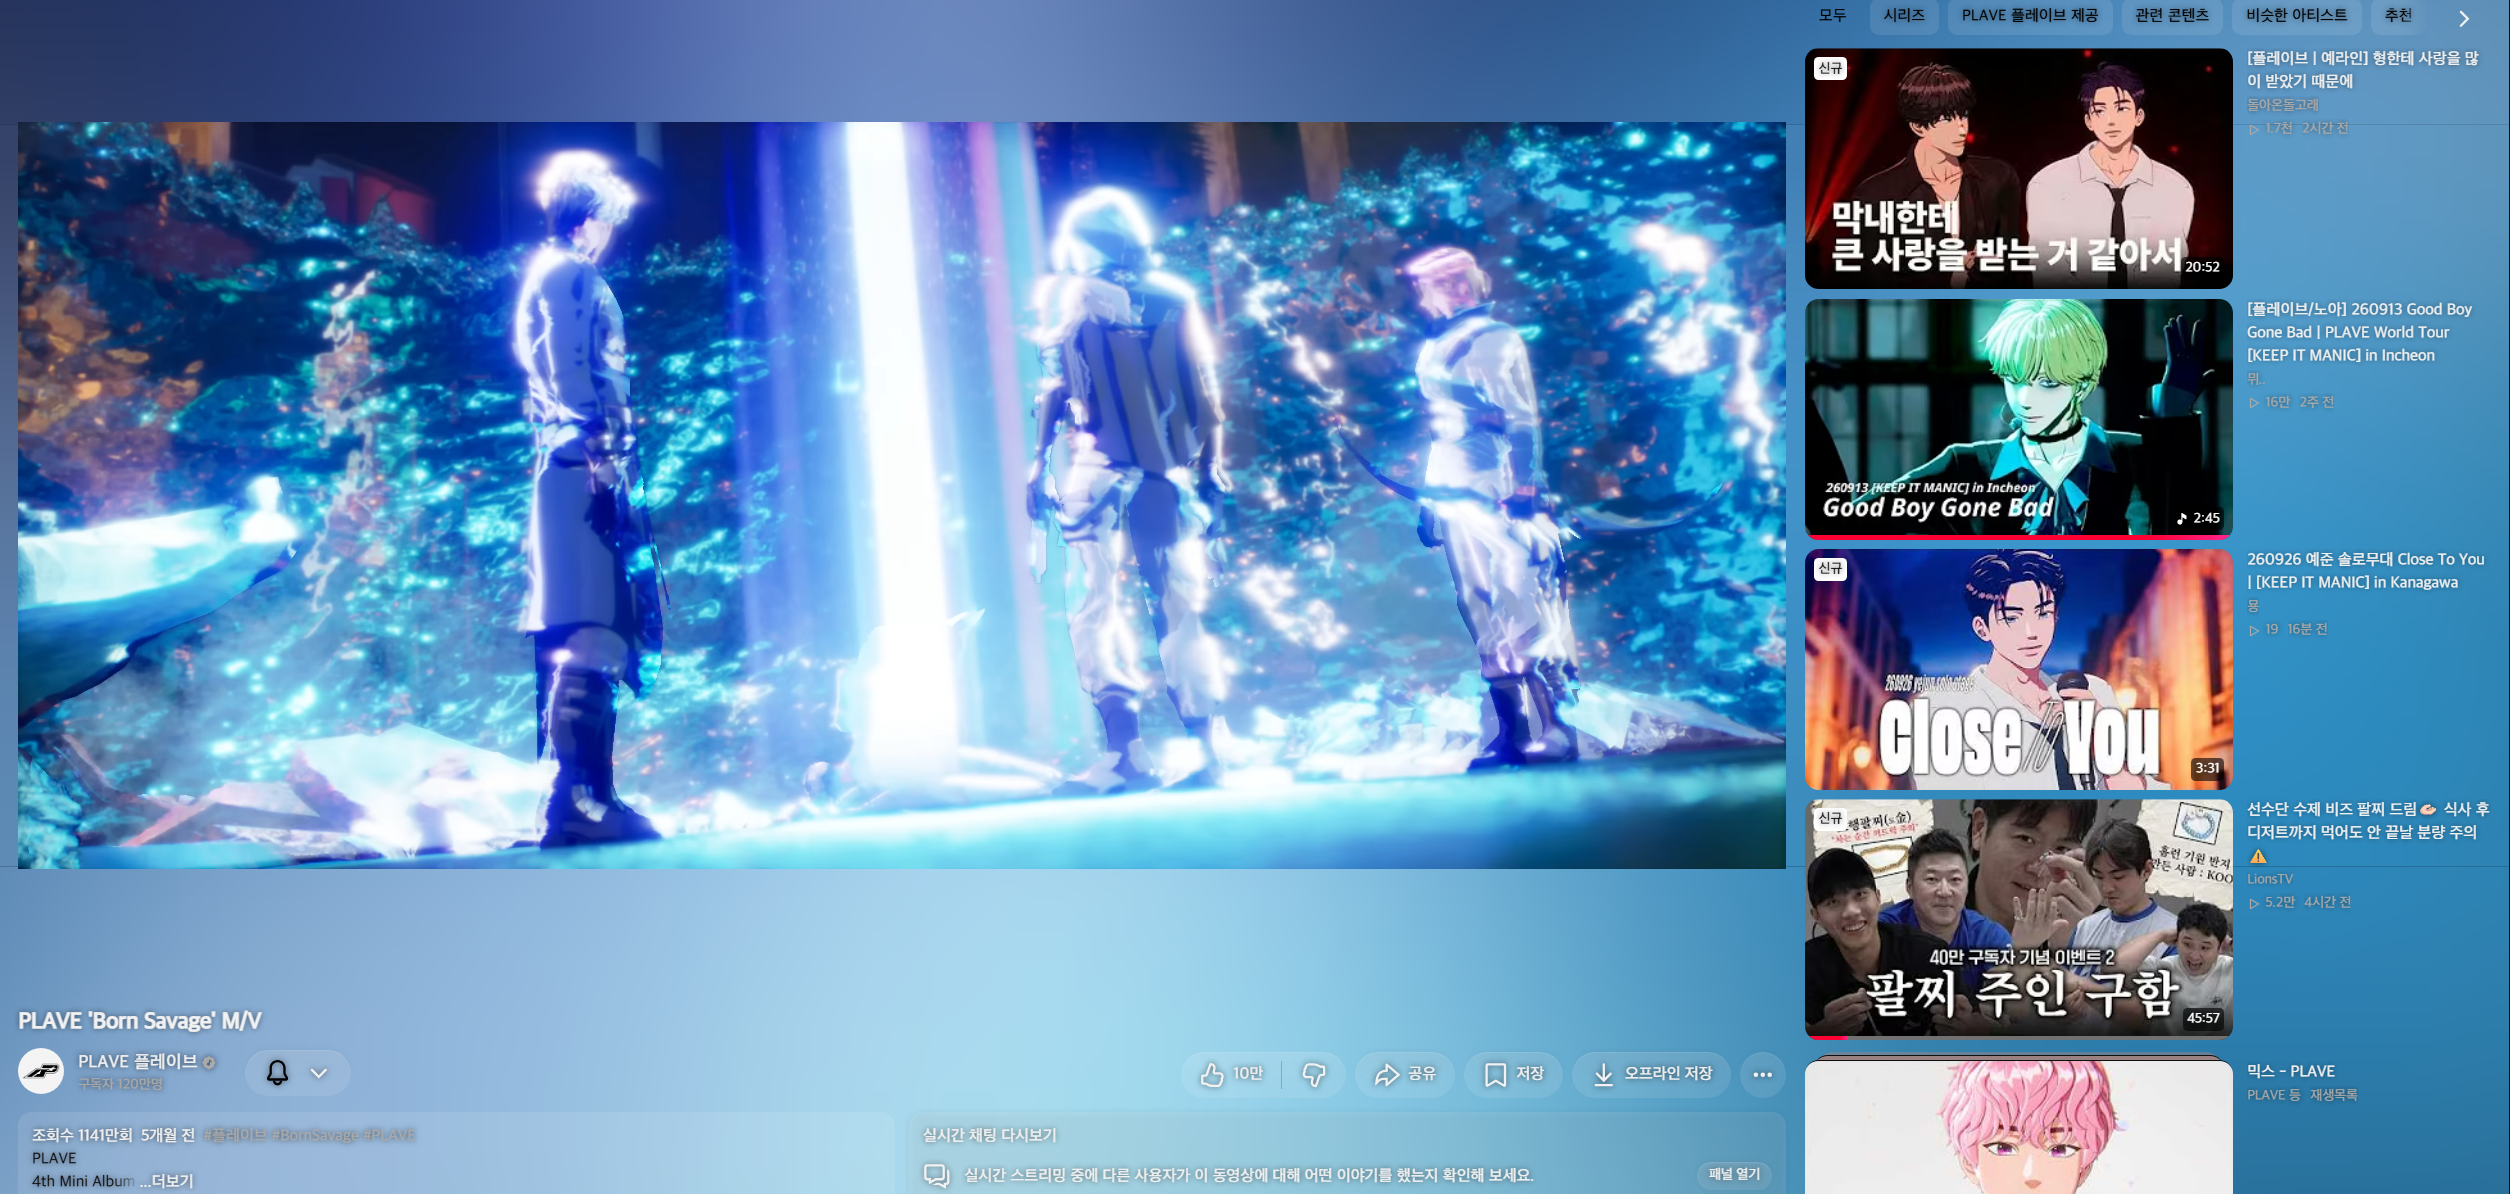Screen dimensions: 2510x1194
Task: Open the #BornSavage hashtag
Action: click(315, 1135)
